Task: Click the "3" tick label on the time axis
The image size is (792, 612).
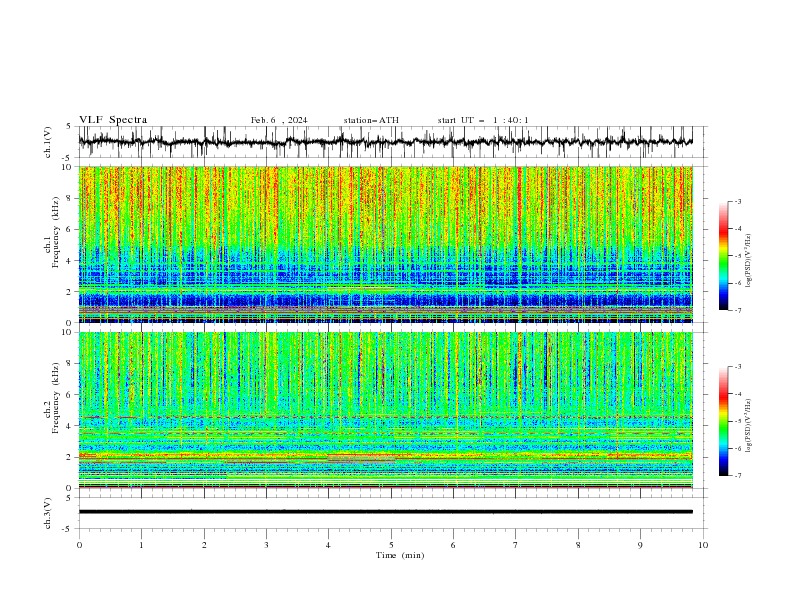Action: click(266, 545)
